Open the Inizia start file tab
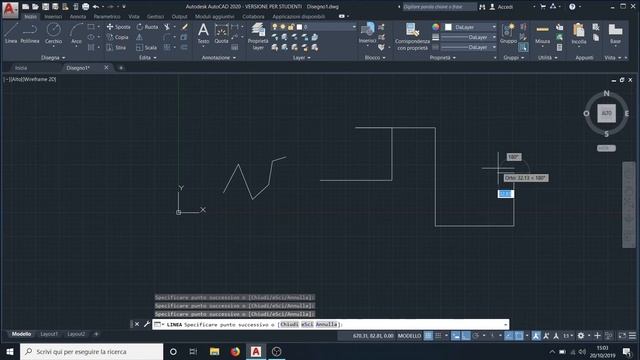 click(21, 68)
